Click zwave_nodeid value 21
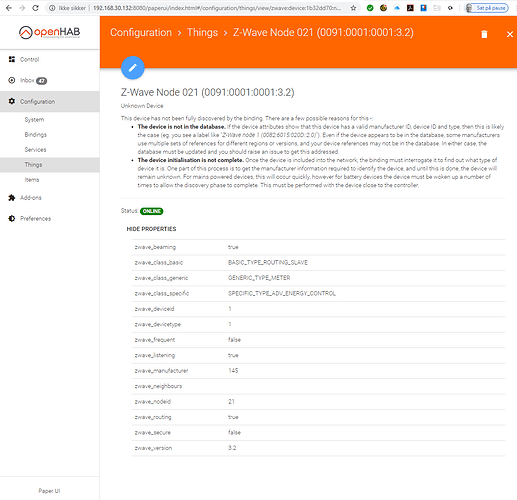Viewport: 517px width, 500px height. [x=231, y=402]
